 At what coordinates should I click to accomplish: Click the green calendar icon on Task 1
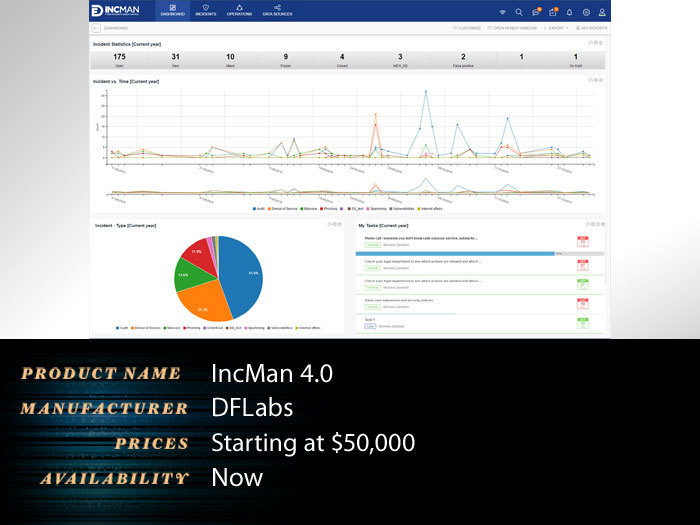tap(583, 323)
